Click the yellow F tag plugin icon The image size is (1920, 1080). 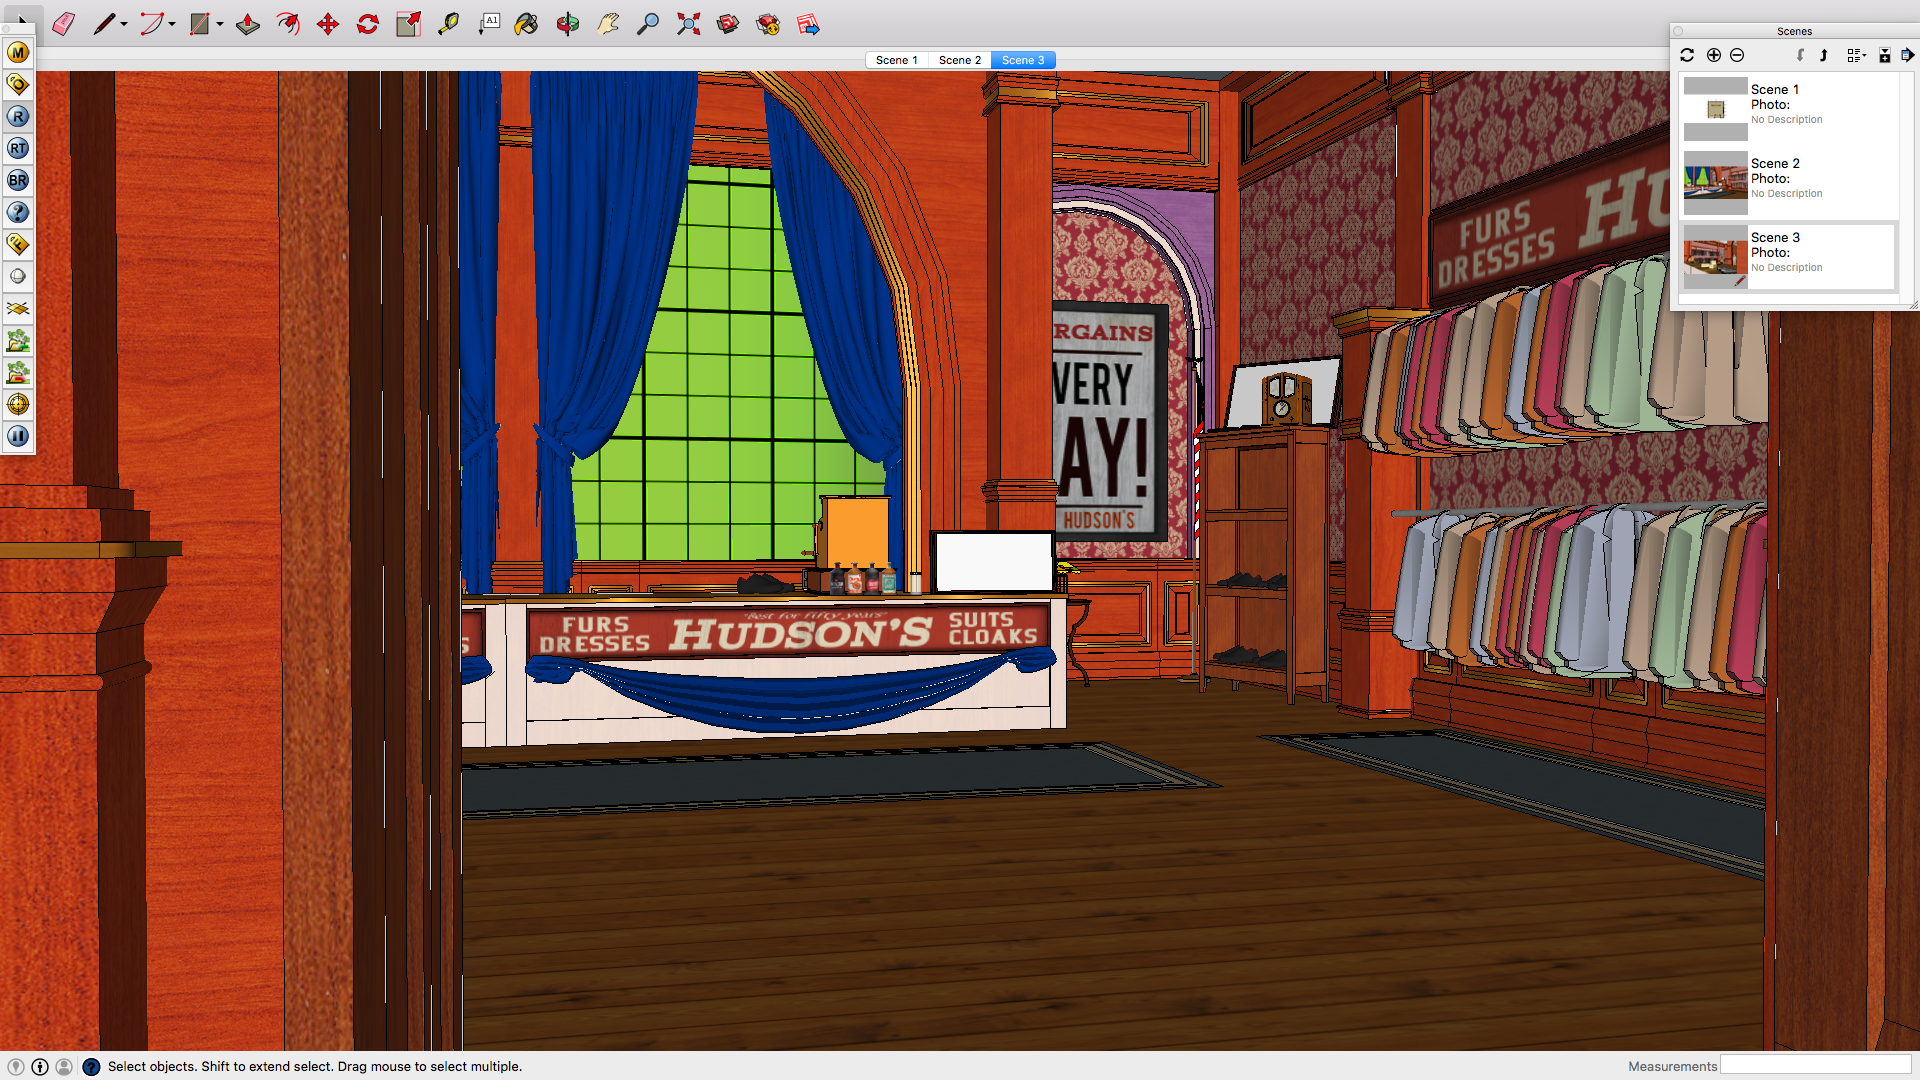coord(18,244)
